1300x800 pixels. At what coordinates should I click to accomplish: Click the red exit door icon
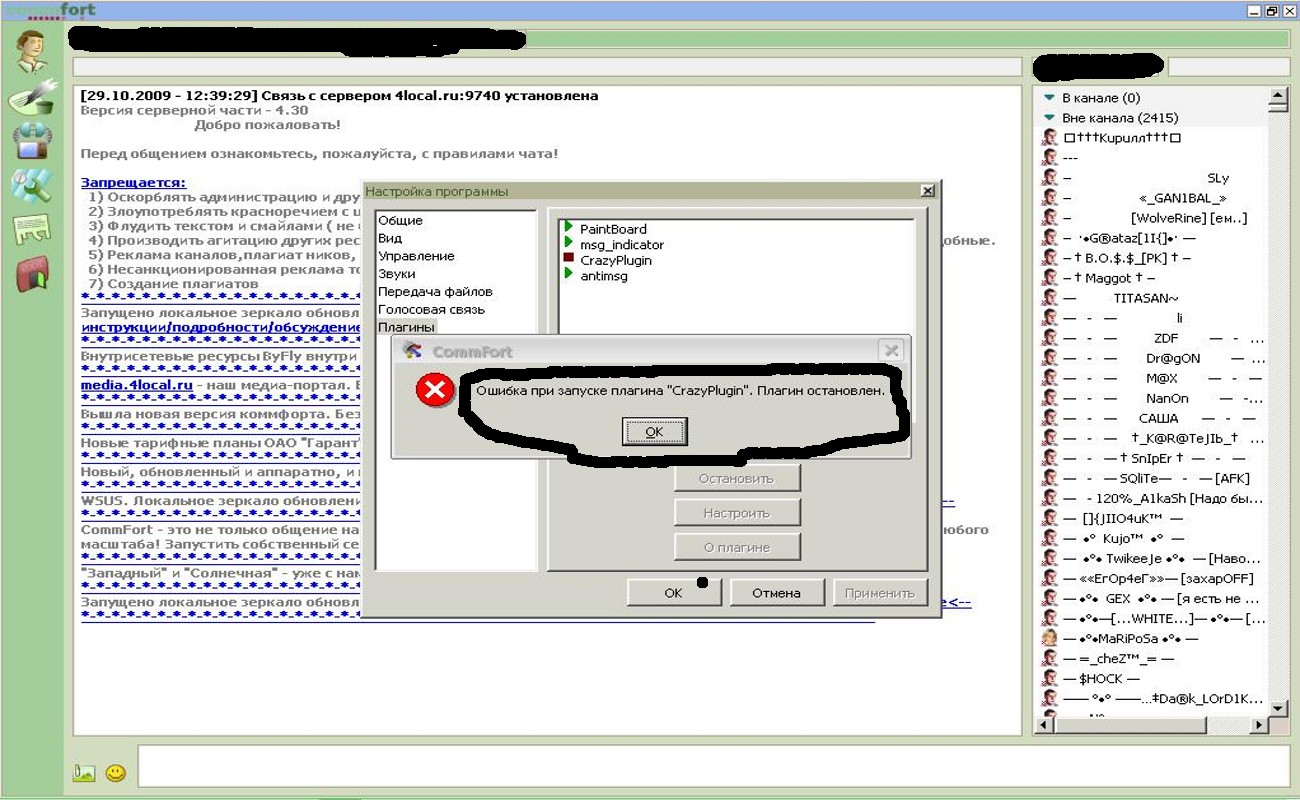coord(32,273)
